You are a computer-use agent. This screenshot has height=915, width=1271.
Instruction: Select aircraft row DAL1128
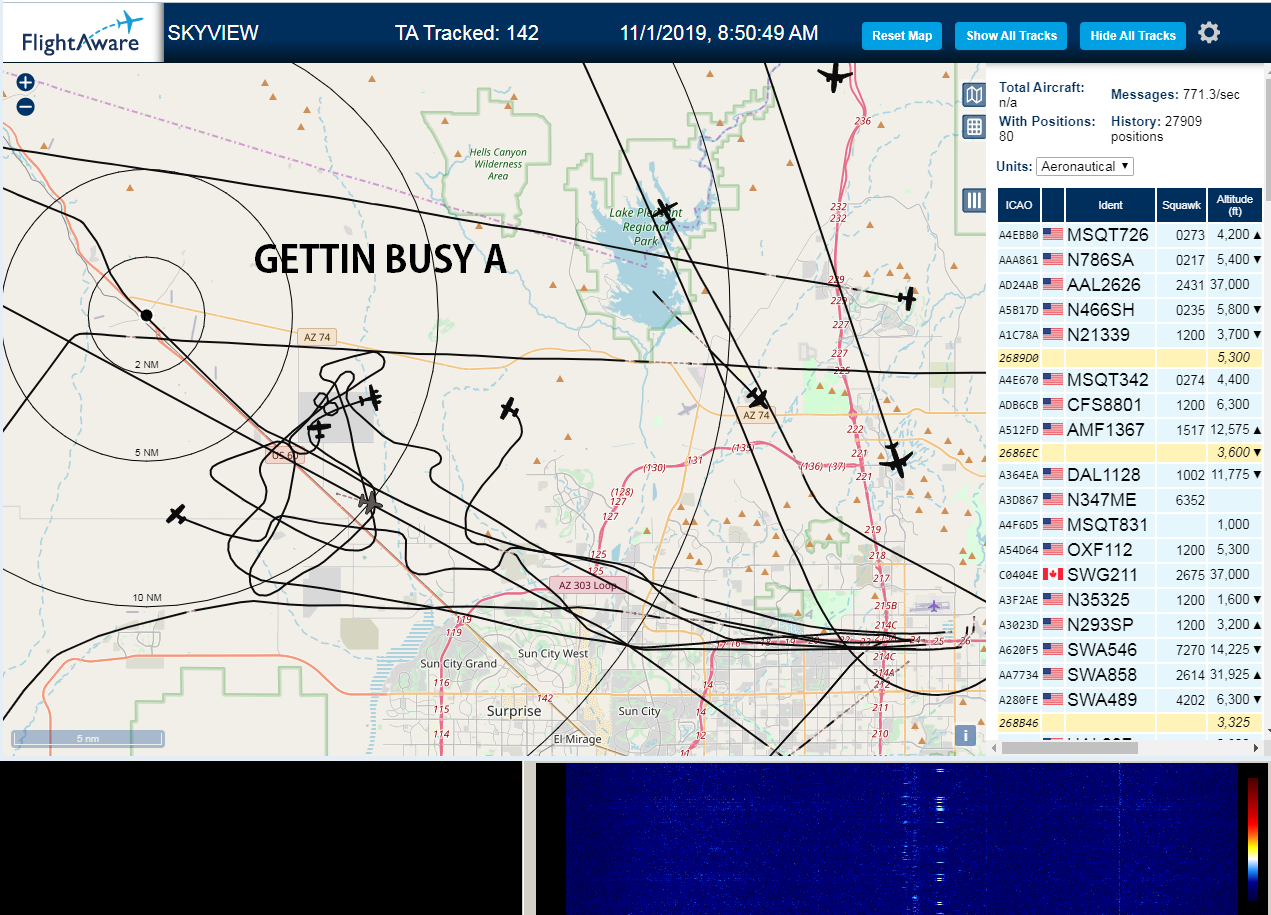[1130, 475]
